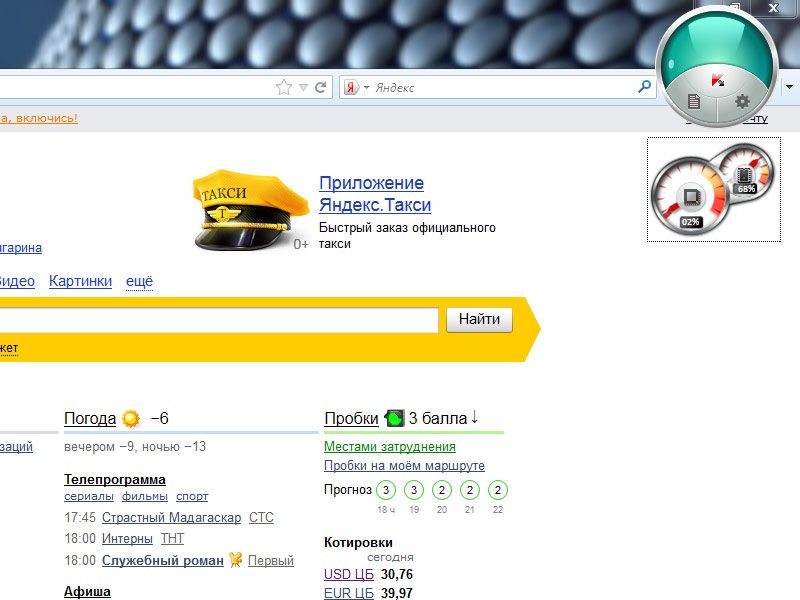The image size is (800, 600).
Task: Select the сериалы TV category
Action: (x=89, y=496)
